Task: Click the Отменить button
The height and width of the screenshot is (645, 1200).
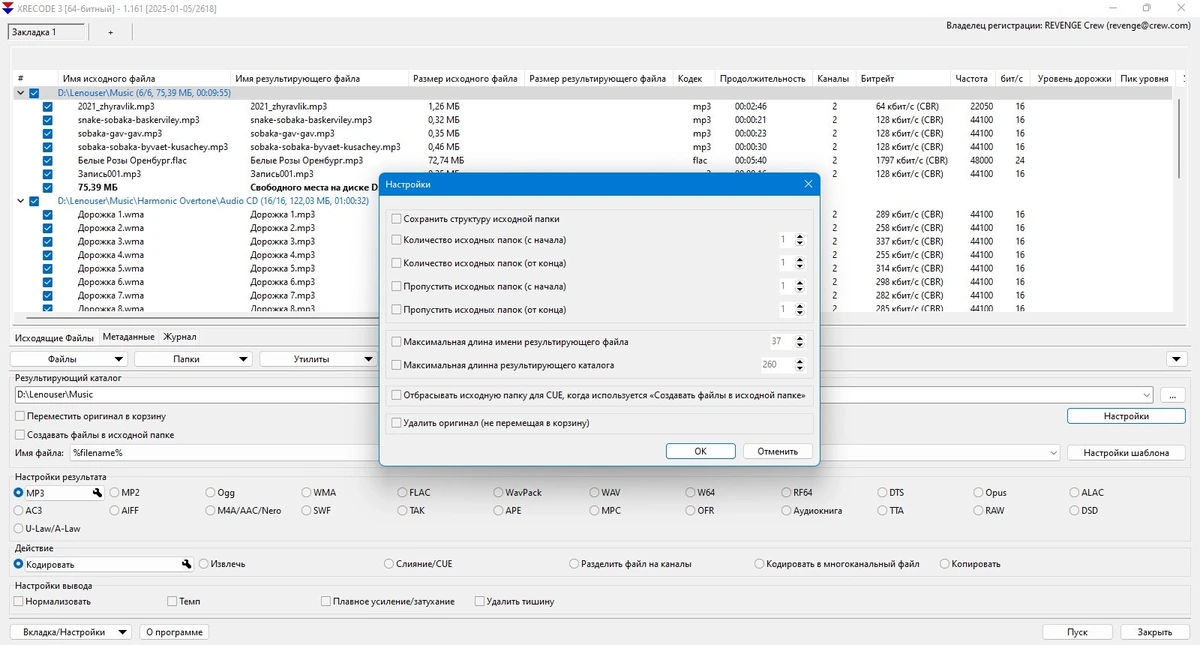Action: tap(778, 451)
